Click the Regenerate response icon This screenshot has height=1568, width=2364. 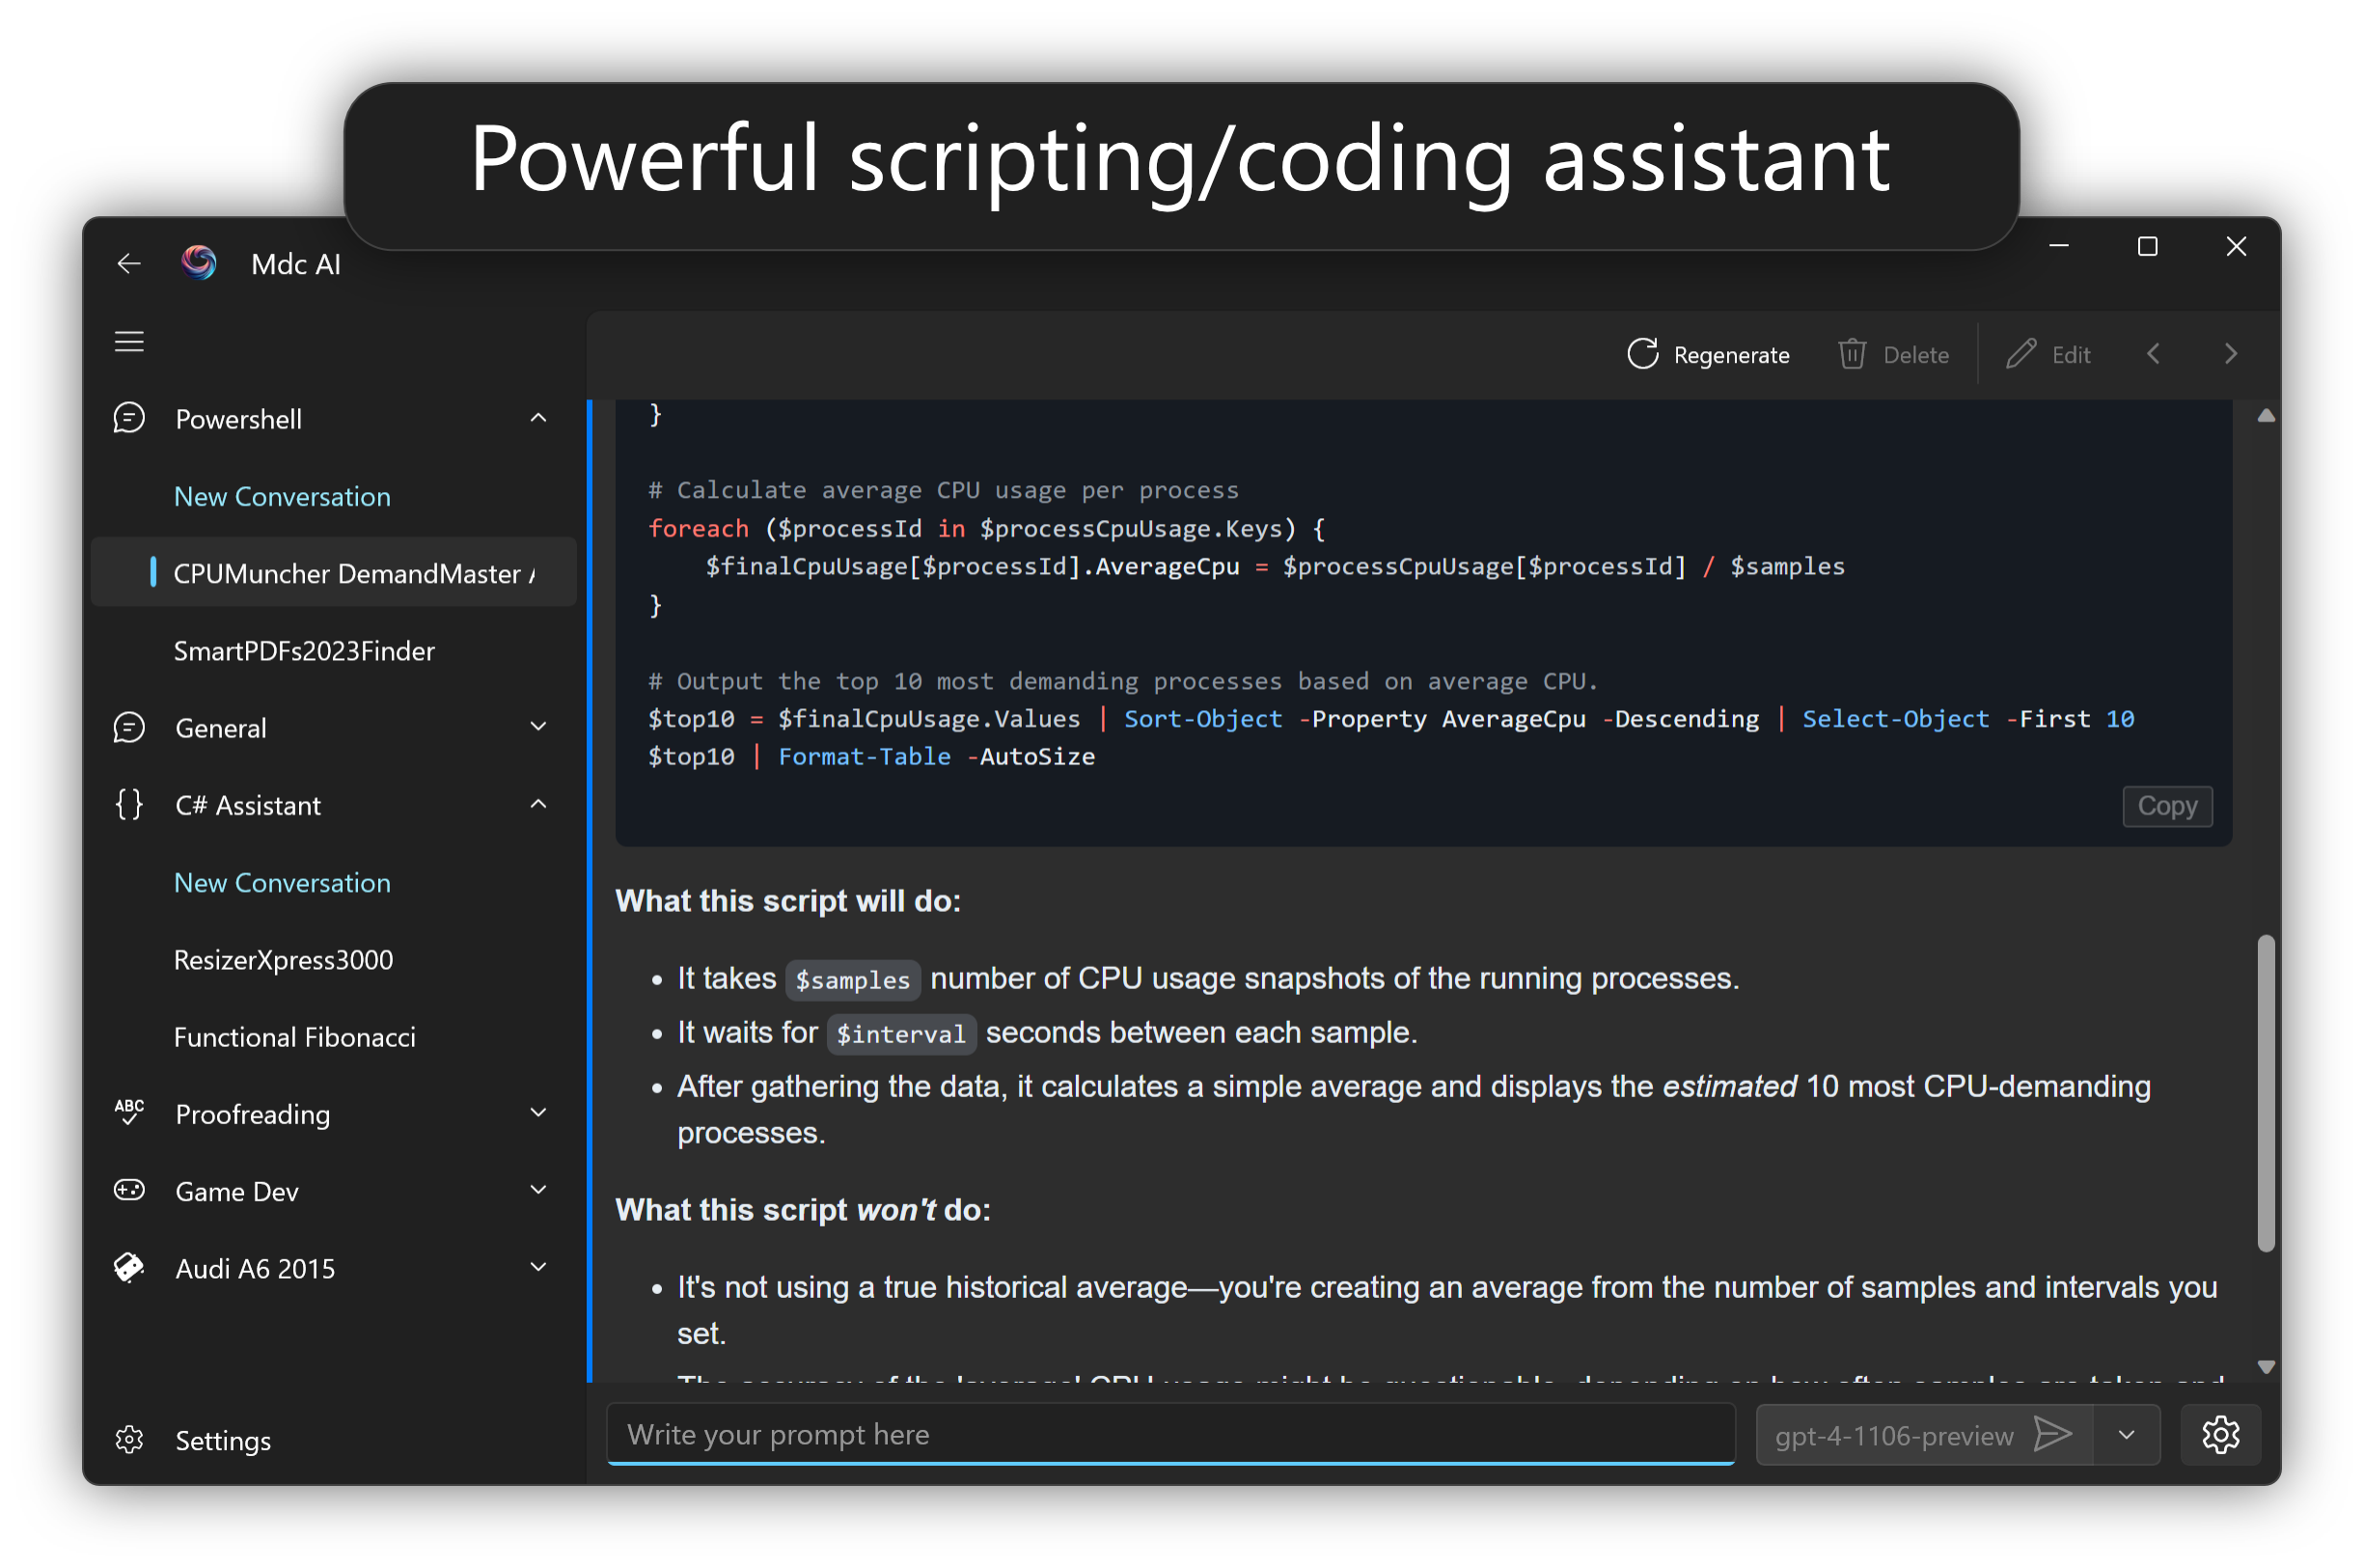click(x=1642, y=354)
